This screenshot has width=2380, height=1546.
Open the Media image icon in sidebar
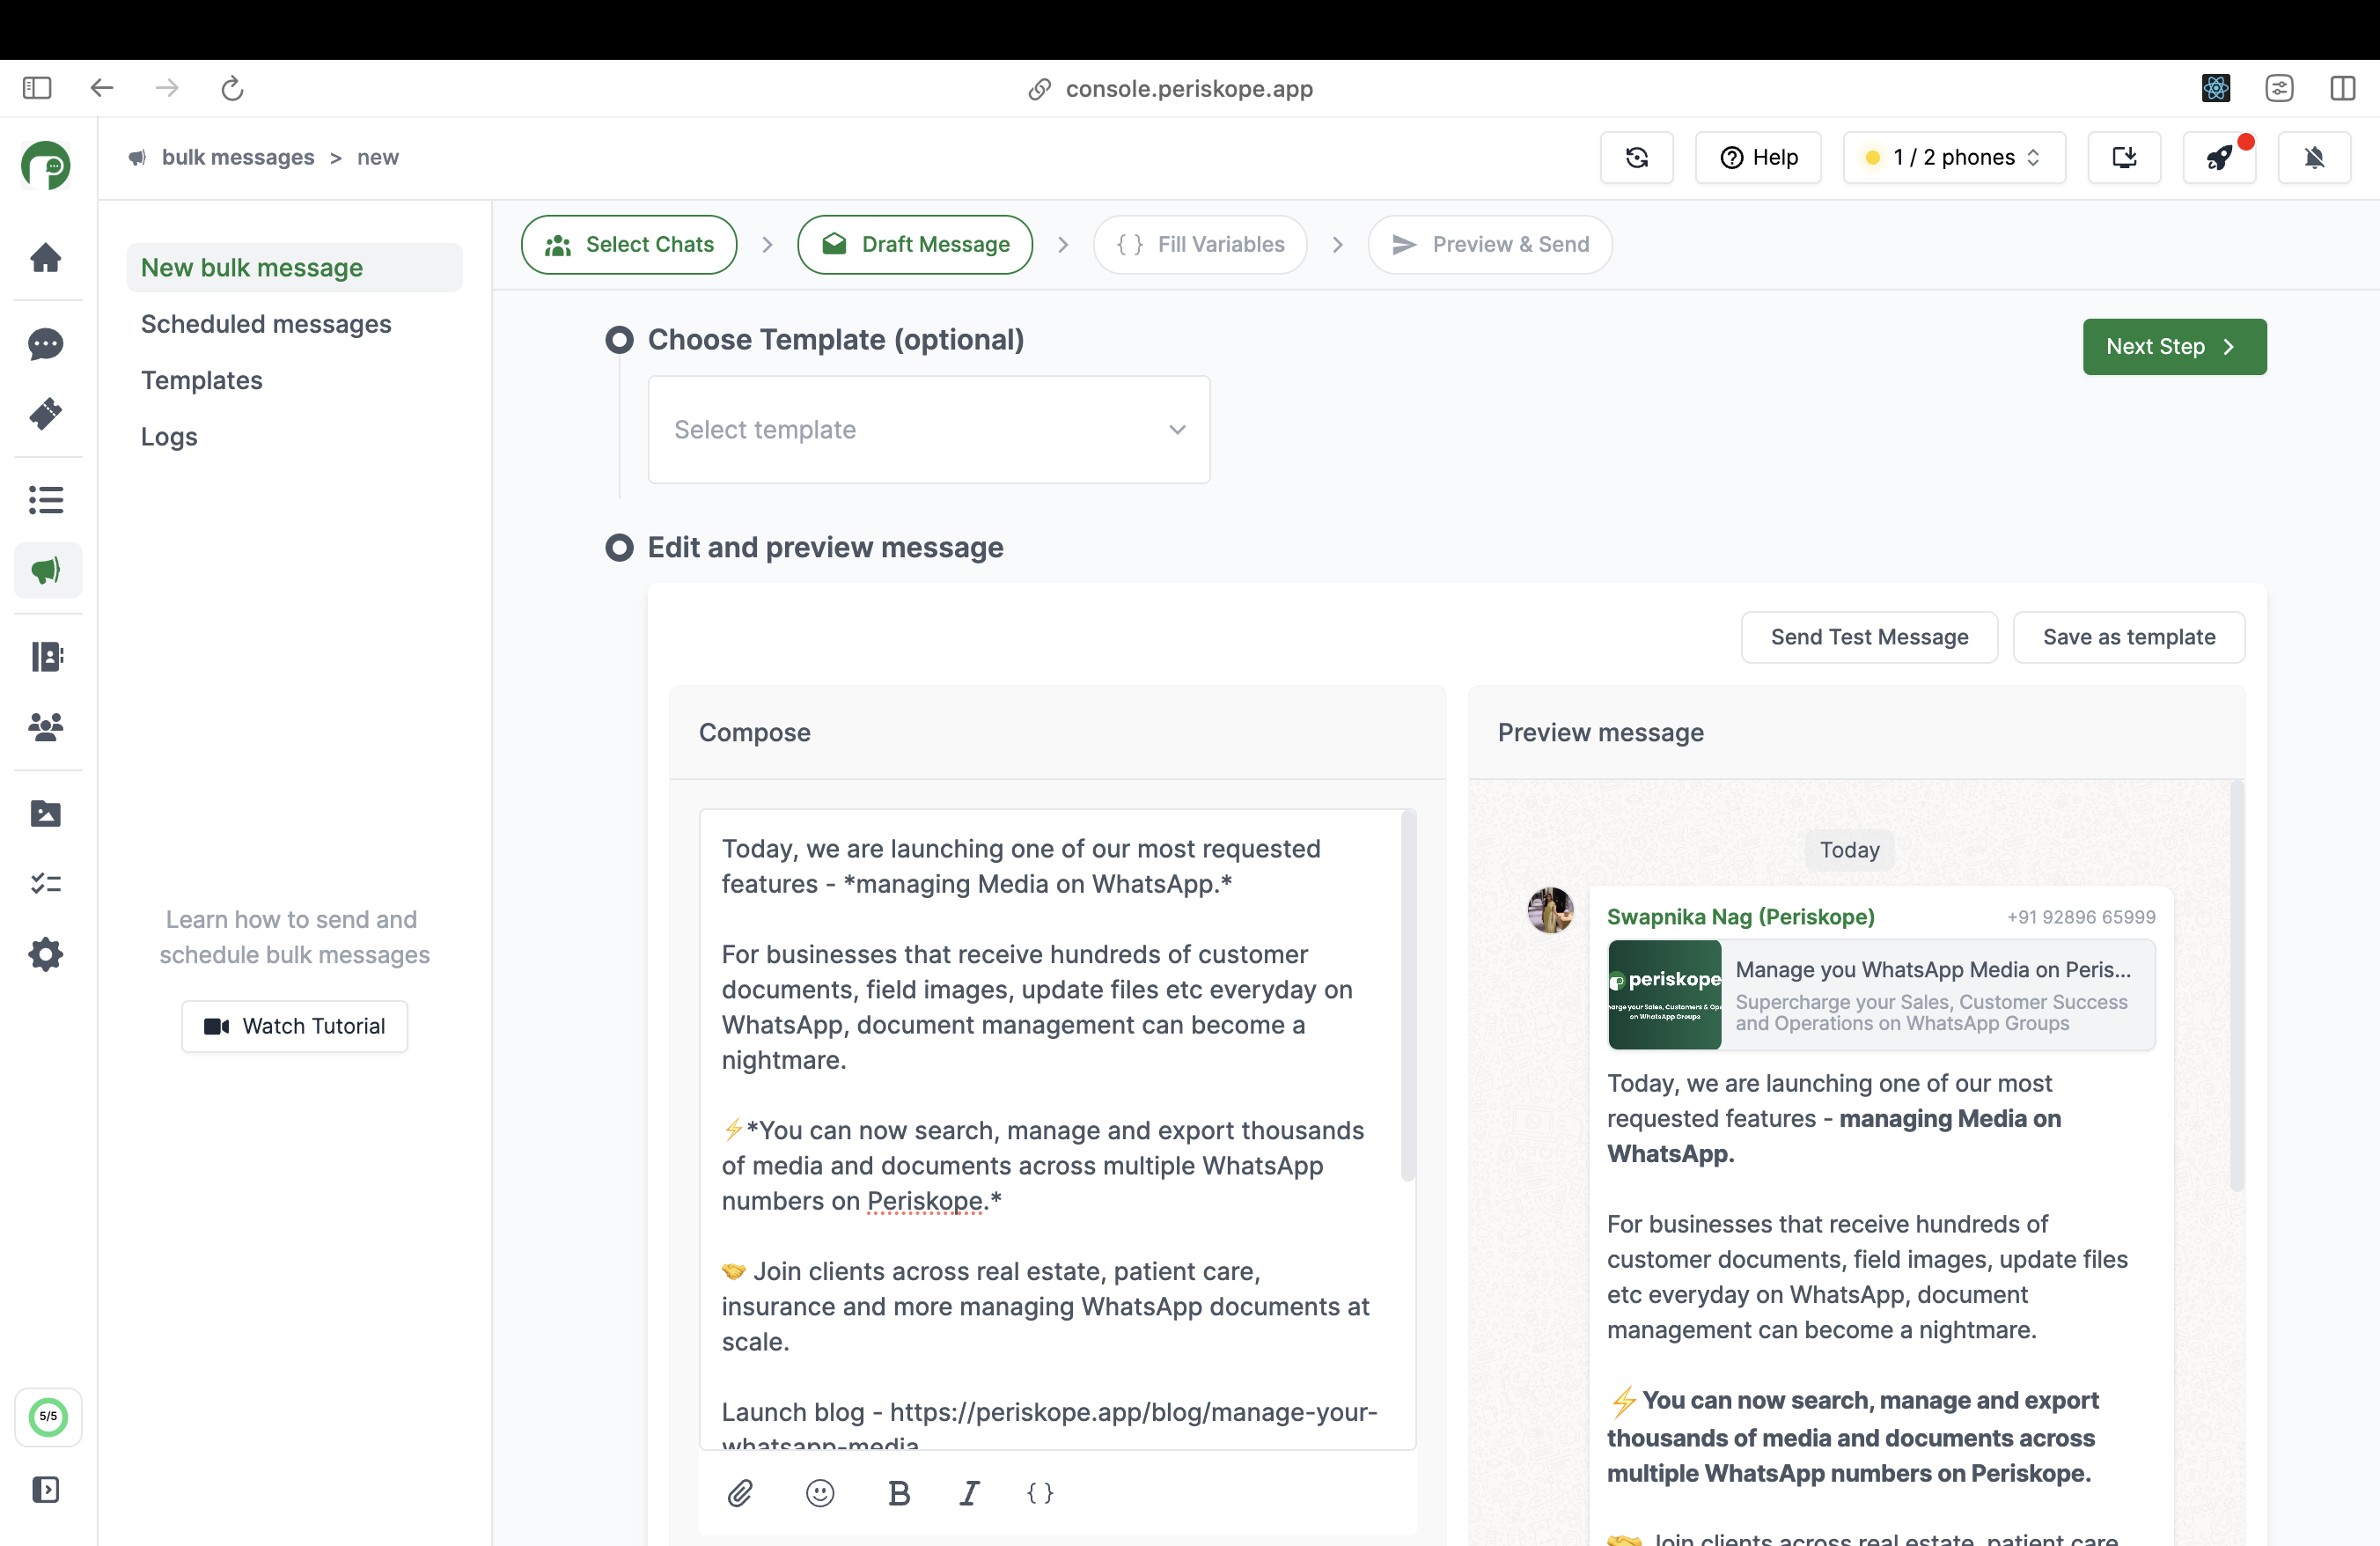[46, 814]
